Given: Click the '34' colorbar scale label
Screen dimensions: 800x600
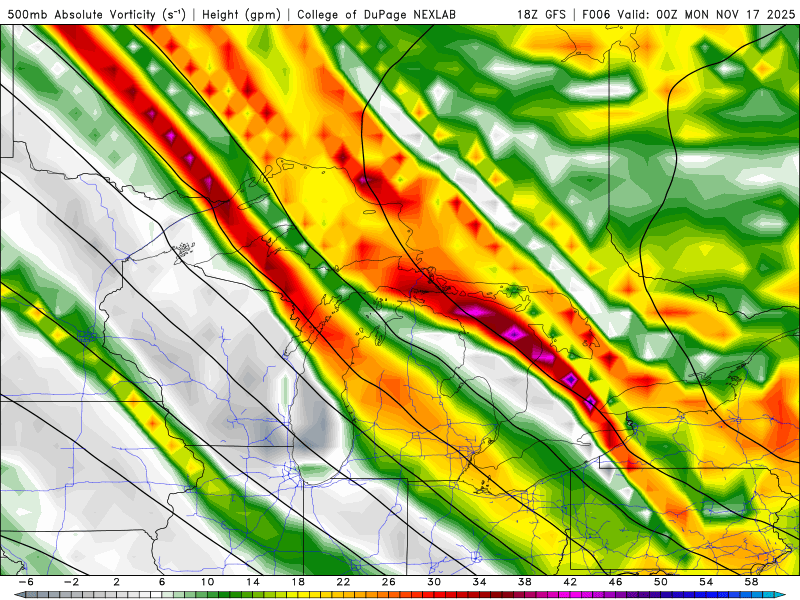Looking at the screenshot, I should [479, 582].
